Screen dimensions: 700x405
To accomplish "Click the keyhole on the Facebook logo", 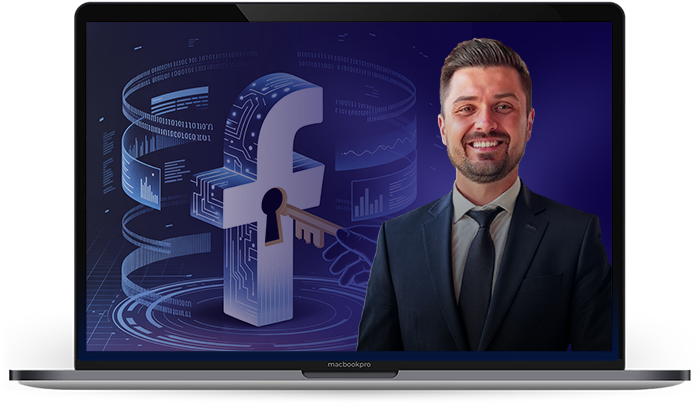I will (273, 217).
